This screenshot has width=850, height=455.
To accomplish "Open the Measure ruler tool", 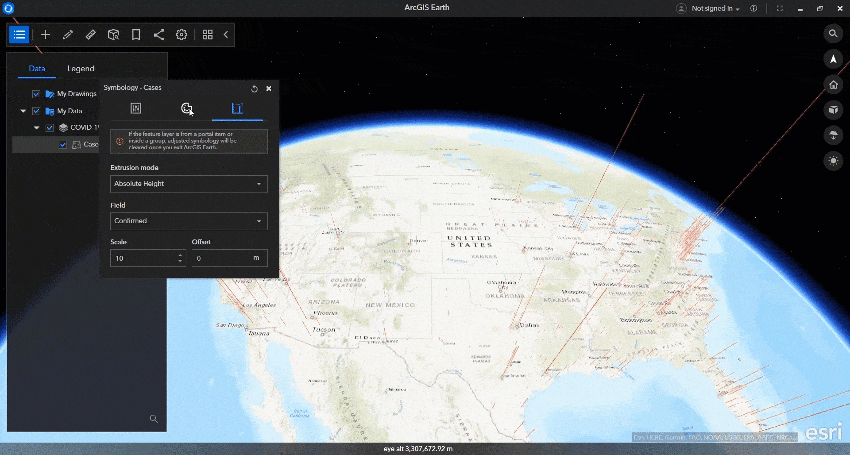I will [91, 35].
